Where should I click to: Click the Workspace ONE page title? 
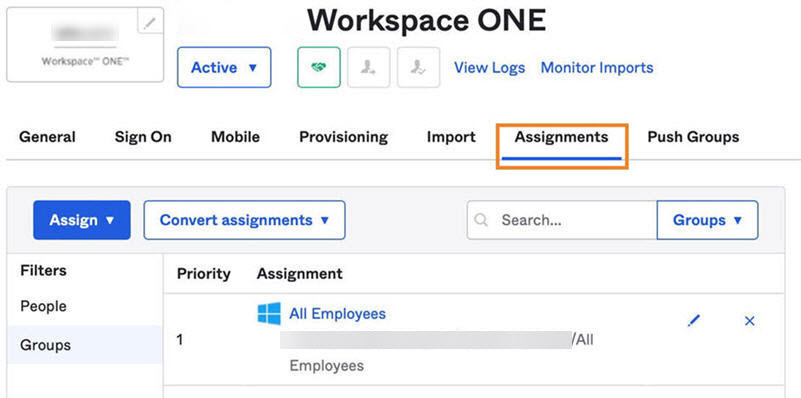(427, 19)
